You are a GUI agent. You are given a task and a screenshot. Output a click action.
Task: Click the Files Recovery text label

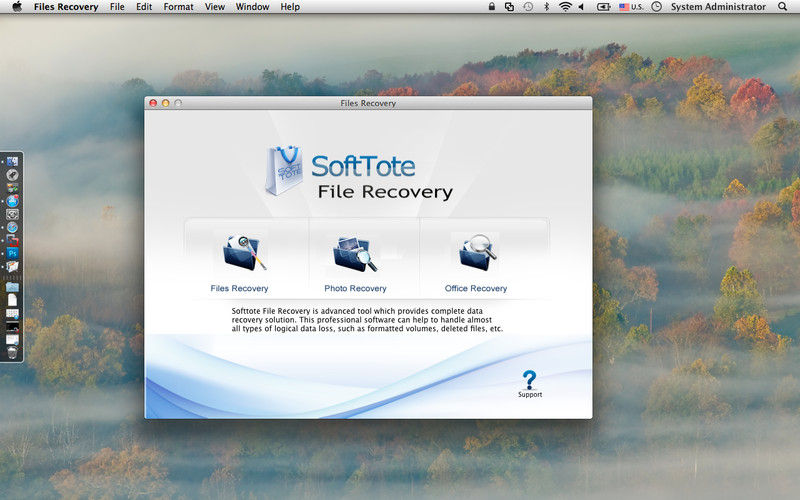tap(239, 288)
